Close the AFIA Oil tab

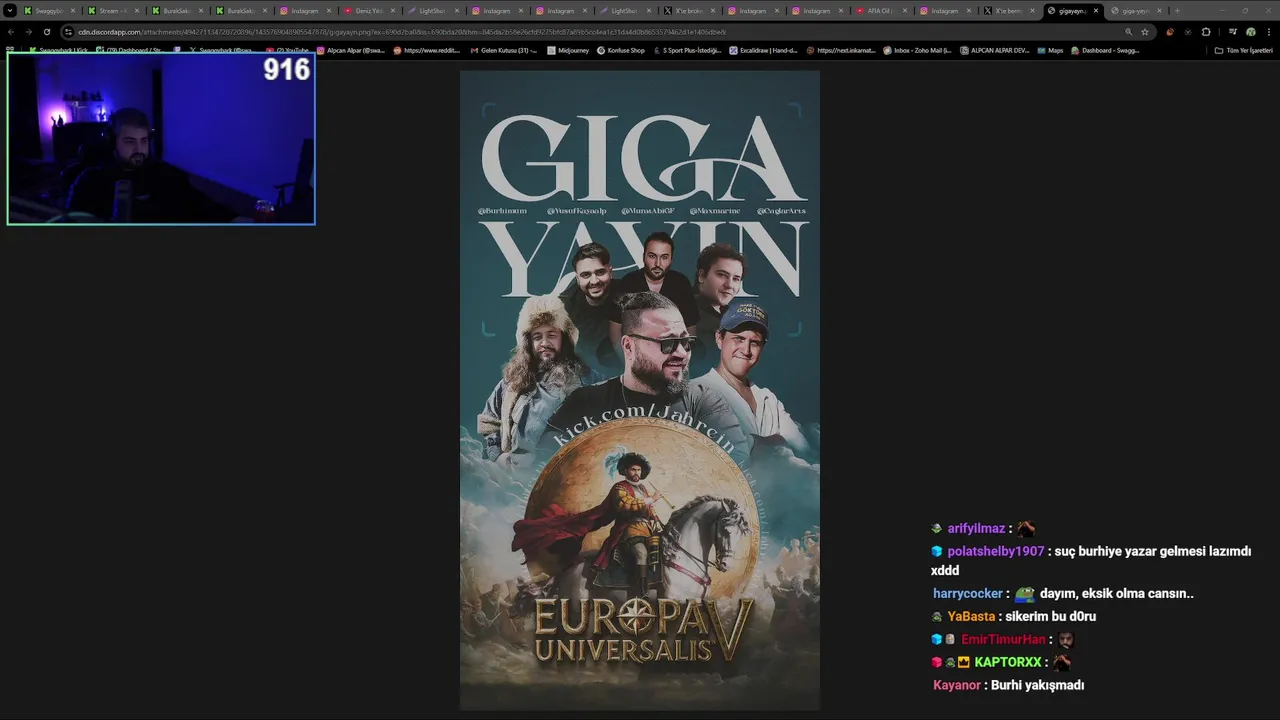point(905,11)
